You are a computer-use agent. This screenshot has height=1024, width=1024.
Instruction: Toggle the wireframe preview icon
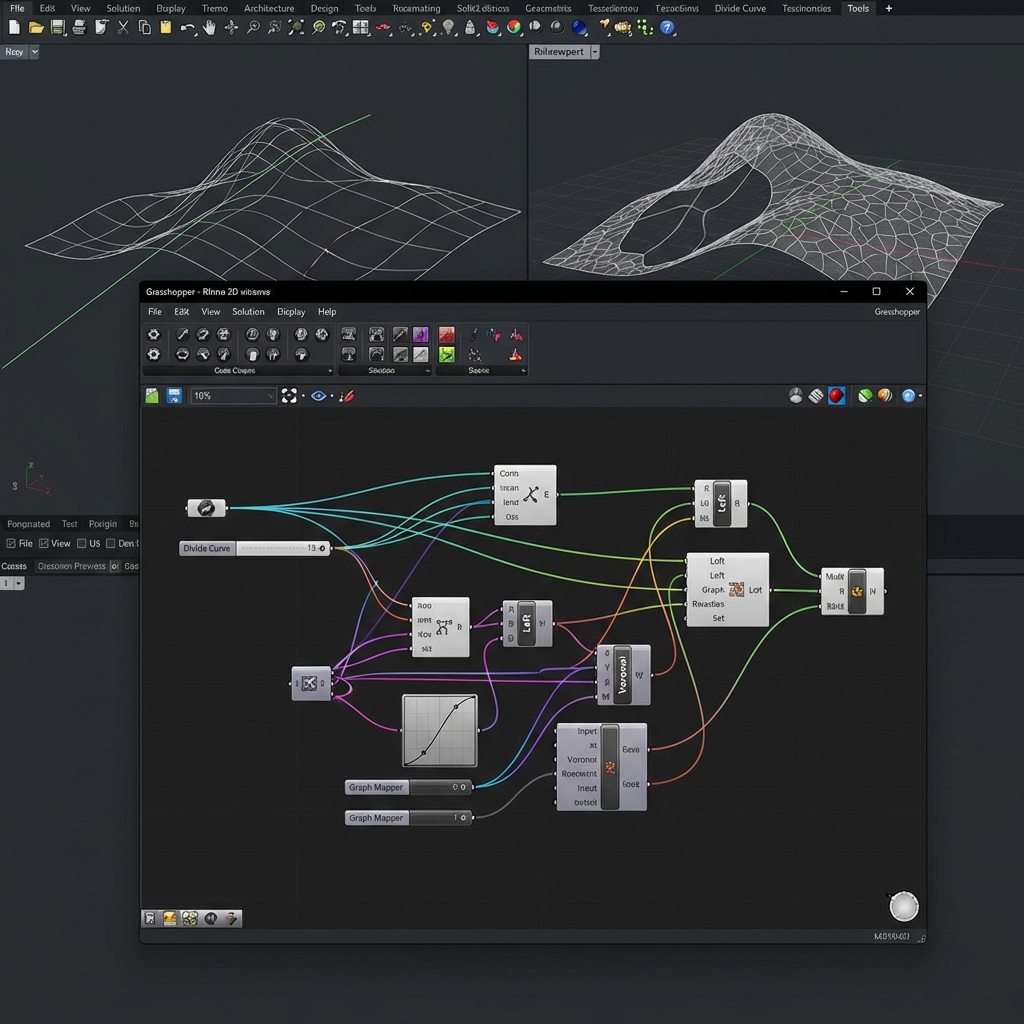tap(796, 395)
